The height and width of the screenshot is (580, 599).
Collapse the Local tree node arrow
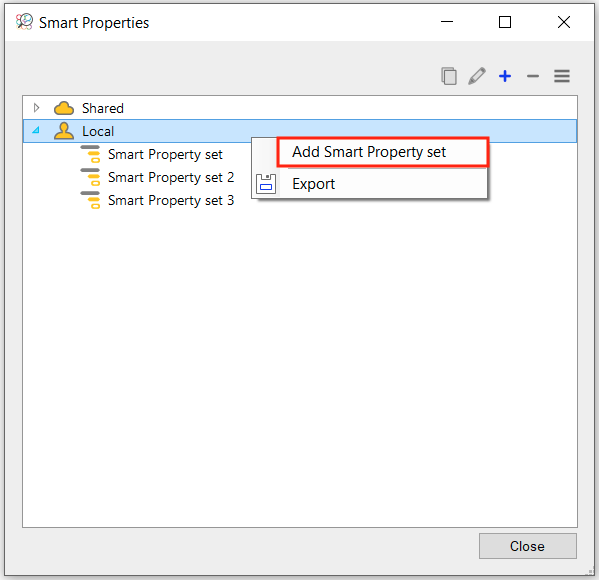tap(36, 130)
